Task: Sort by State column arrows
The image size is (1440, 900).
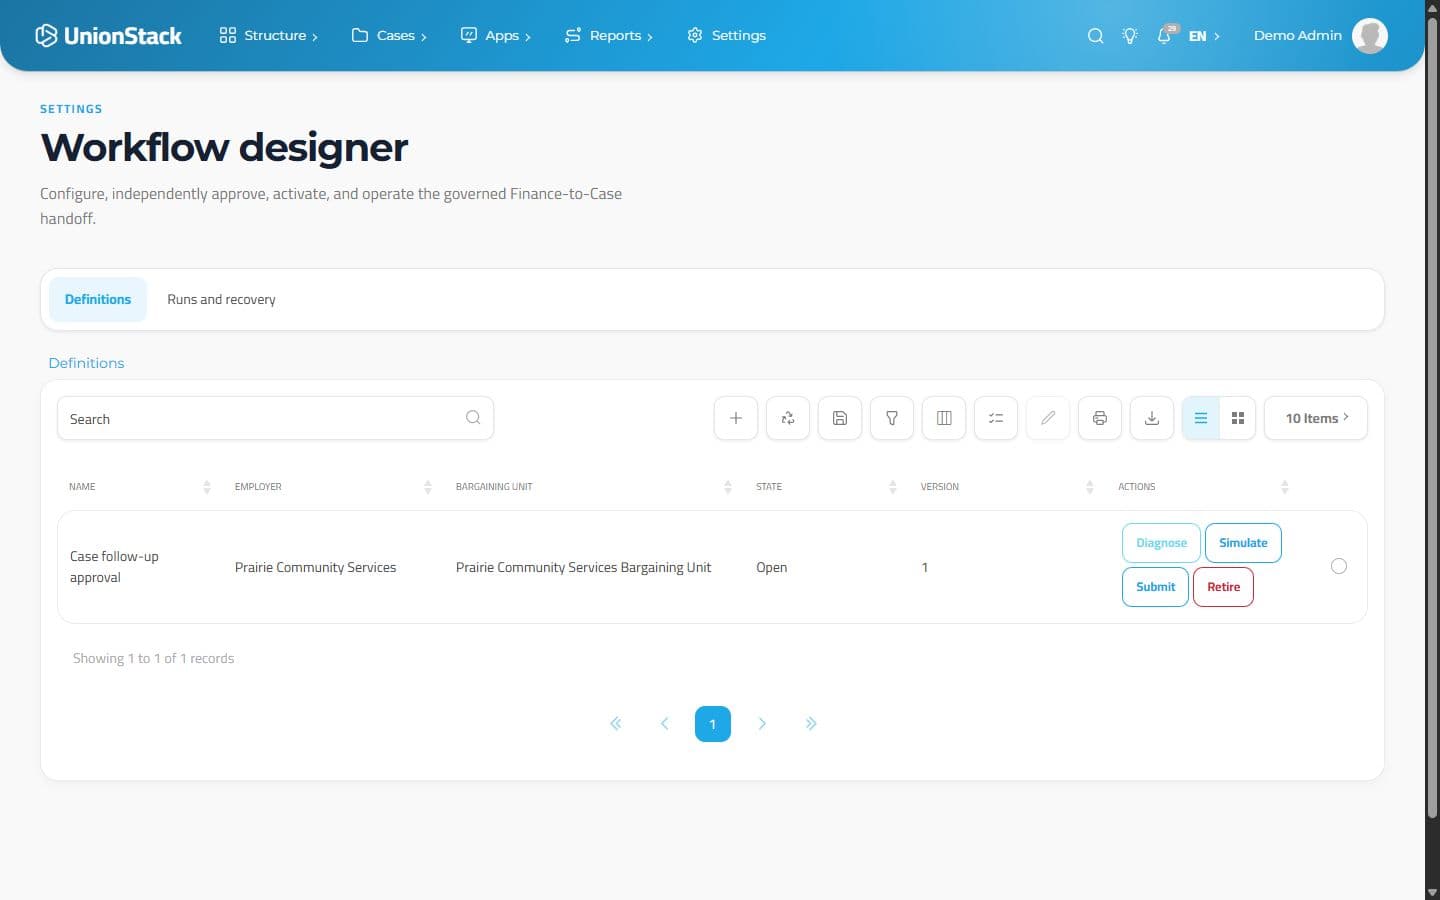Action: pos(893,487)
